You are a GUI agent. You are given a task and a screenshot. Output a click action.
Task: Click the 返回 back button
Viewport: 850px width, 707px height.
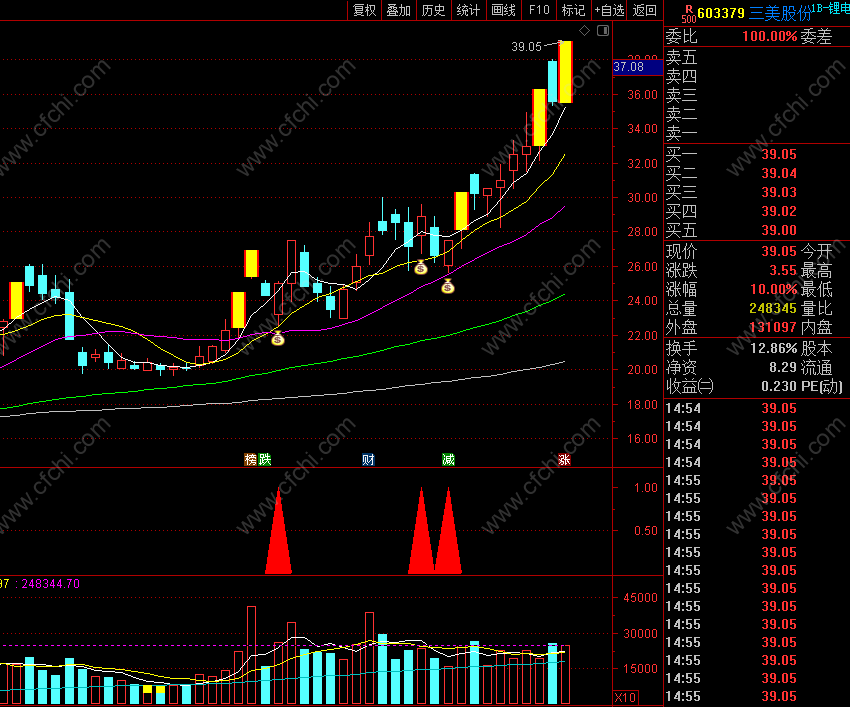click(x=645, y=10)
